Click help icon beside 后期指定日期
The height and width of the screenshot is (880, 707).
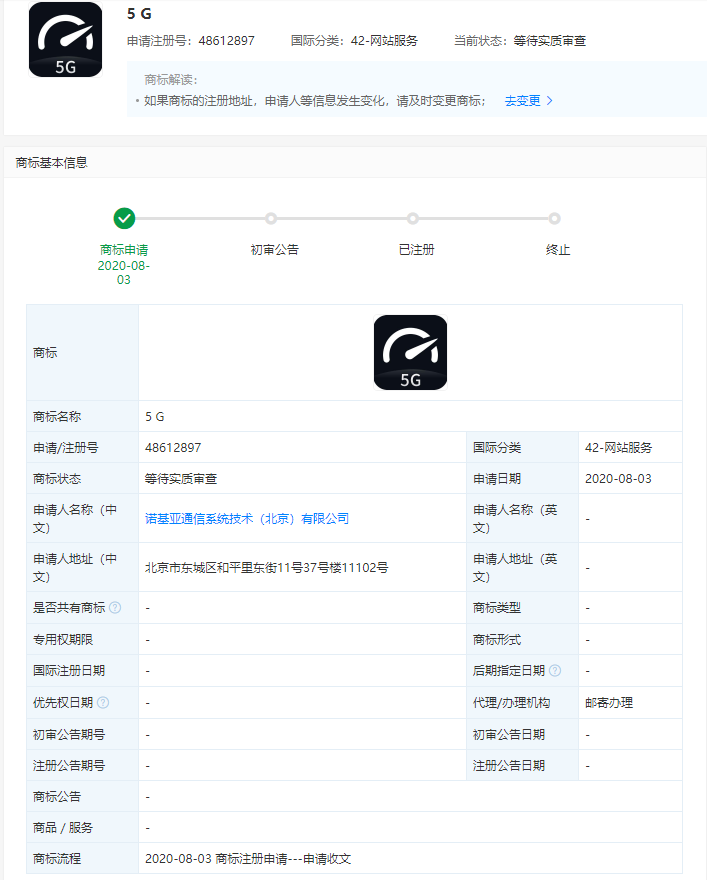[555, 671]
